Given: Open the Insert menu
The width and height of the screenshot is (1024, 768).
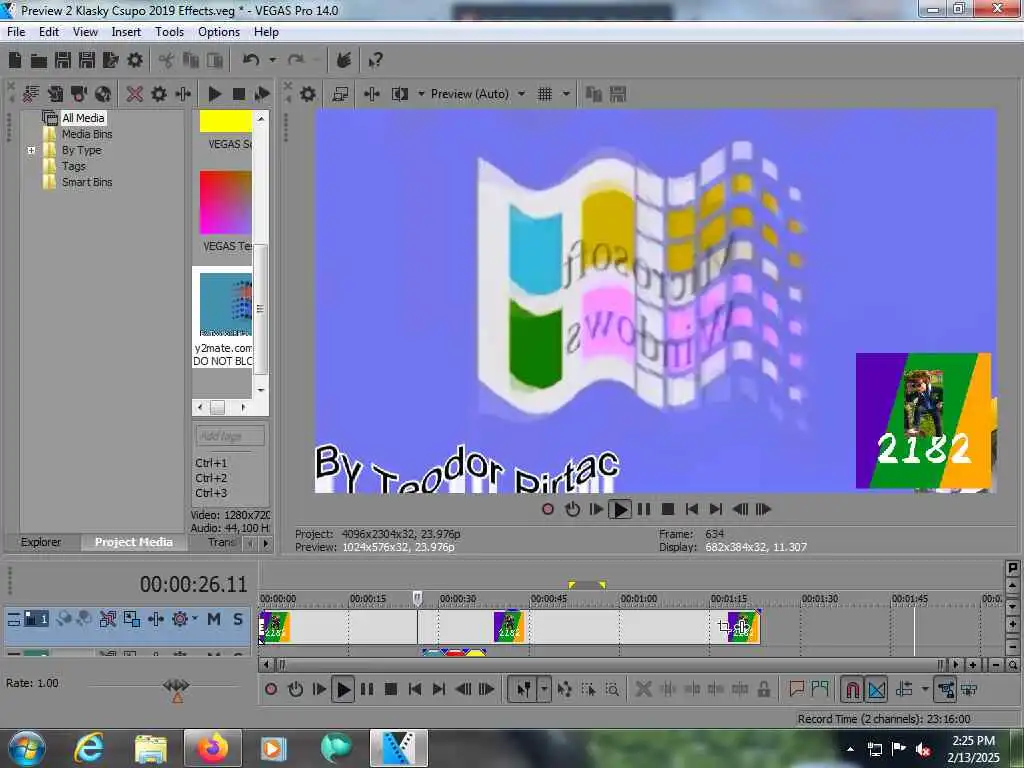Looking at the screenshot, I should point(126,31).
